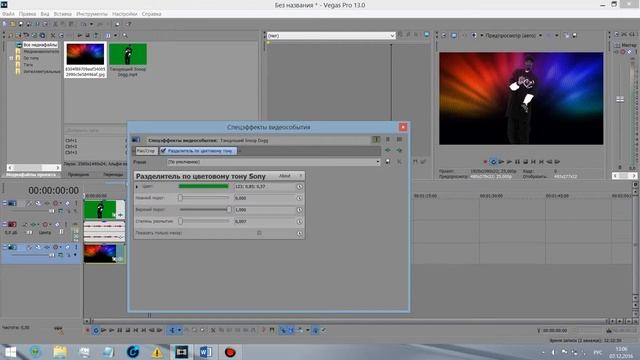Image resolution: width=640 pixels, height=360 pixels.
Task: Open the Инструменты menu
Action: coord(92,14)
